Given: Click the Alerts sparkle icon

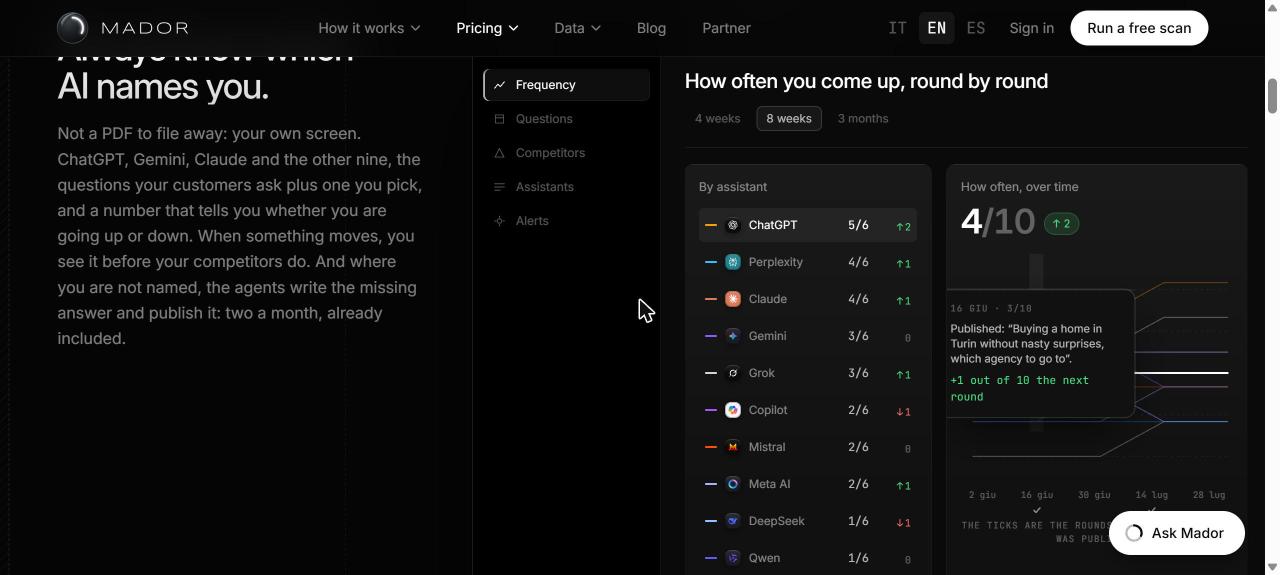Looking at the screenshot, I should (499, 221).
